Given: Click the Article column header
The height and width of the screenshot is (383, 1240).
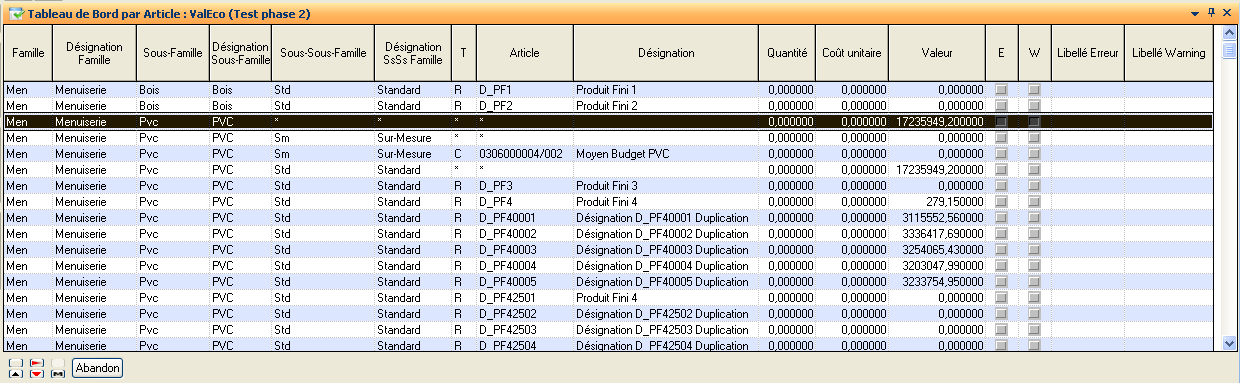Looking at the screenshot, I should point(525,53).
